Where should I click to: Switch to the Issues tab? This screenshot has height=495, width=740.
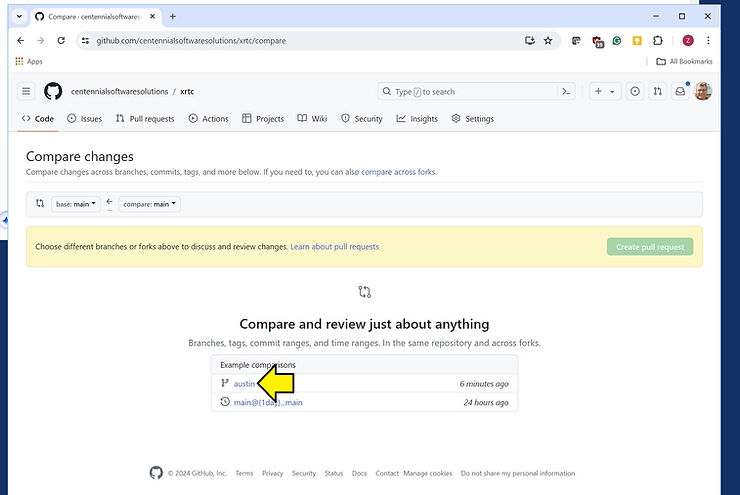click(x=85, y=119)
